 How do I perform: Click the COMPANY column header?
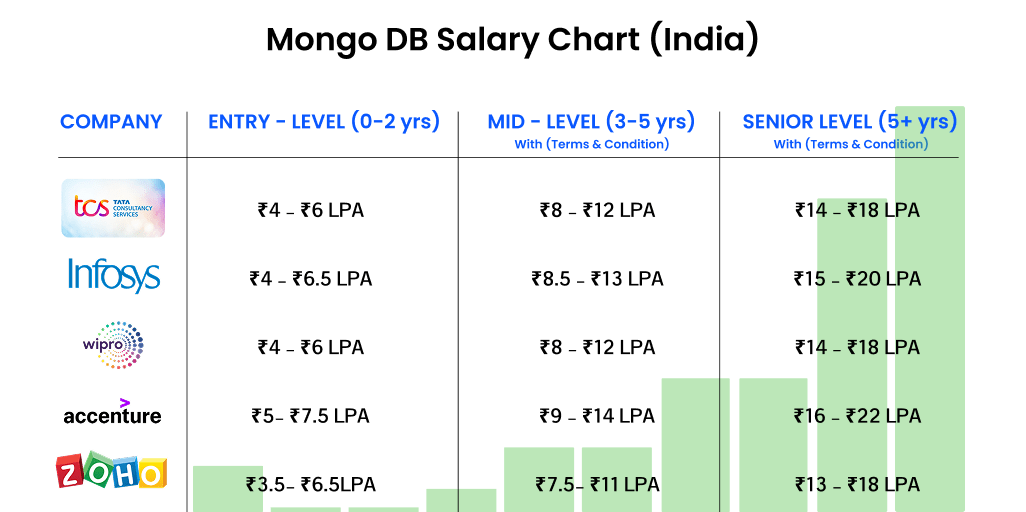pos(111,122)
